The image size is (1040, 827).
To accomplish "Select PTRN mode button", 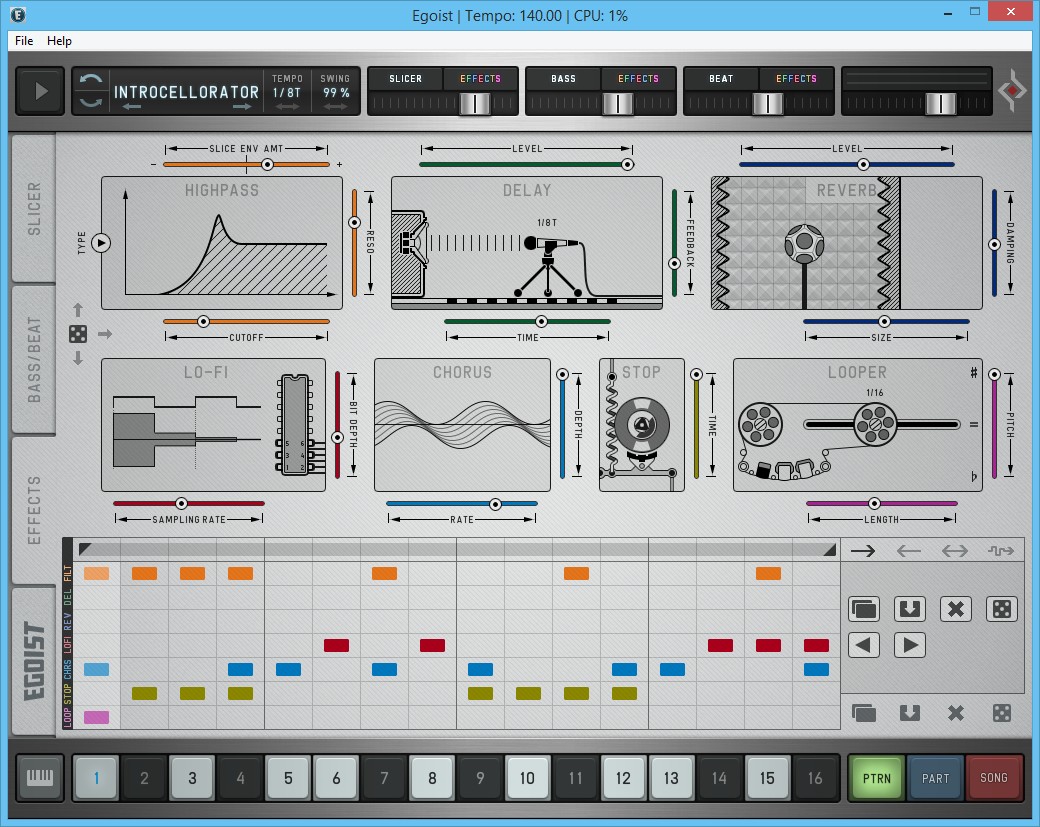I will [876, 778].
